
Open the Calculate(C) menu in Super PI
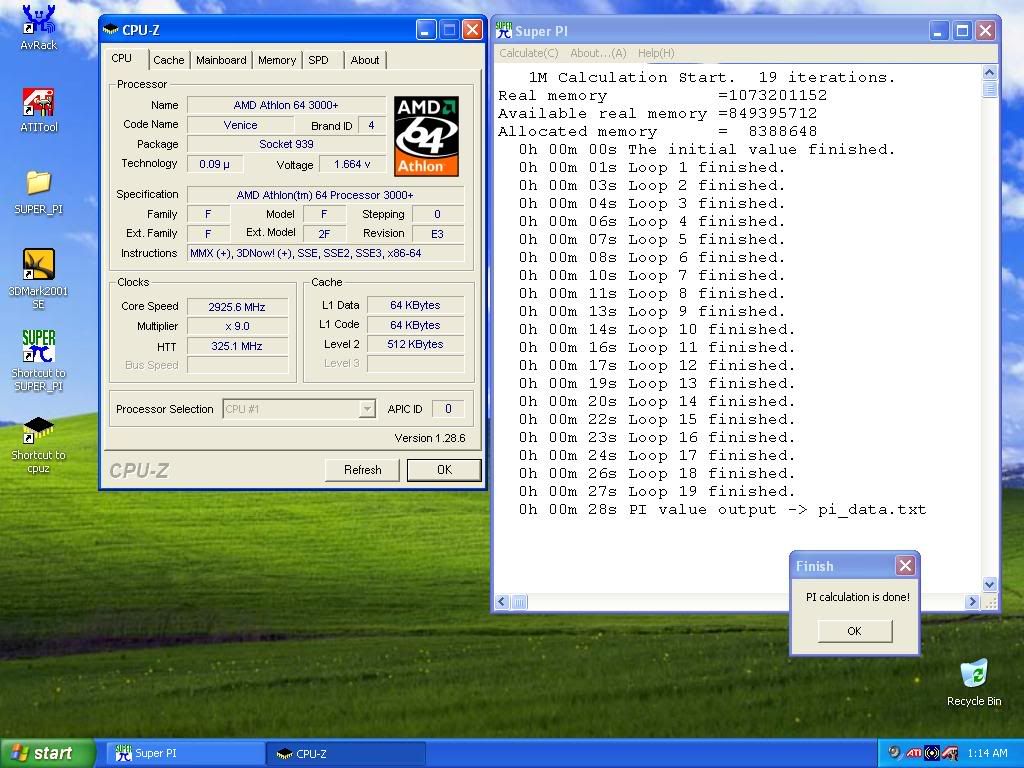[529, 53]
